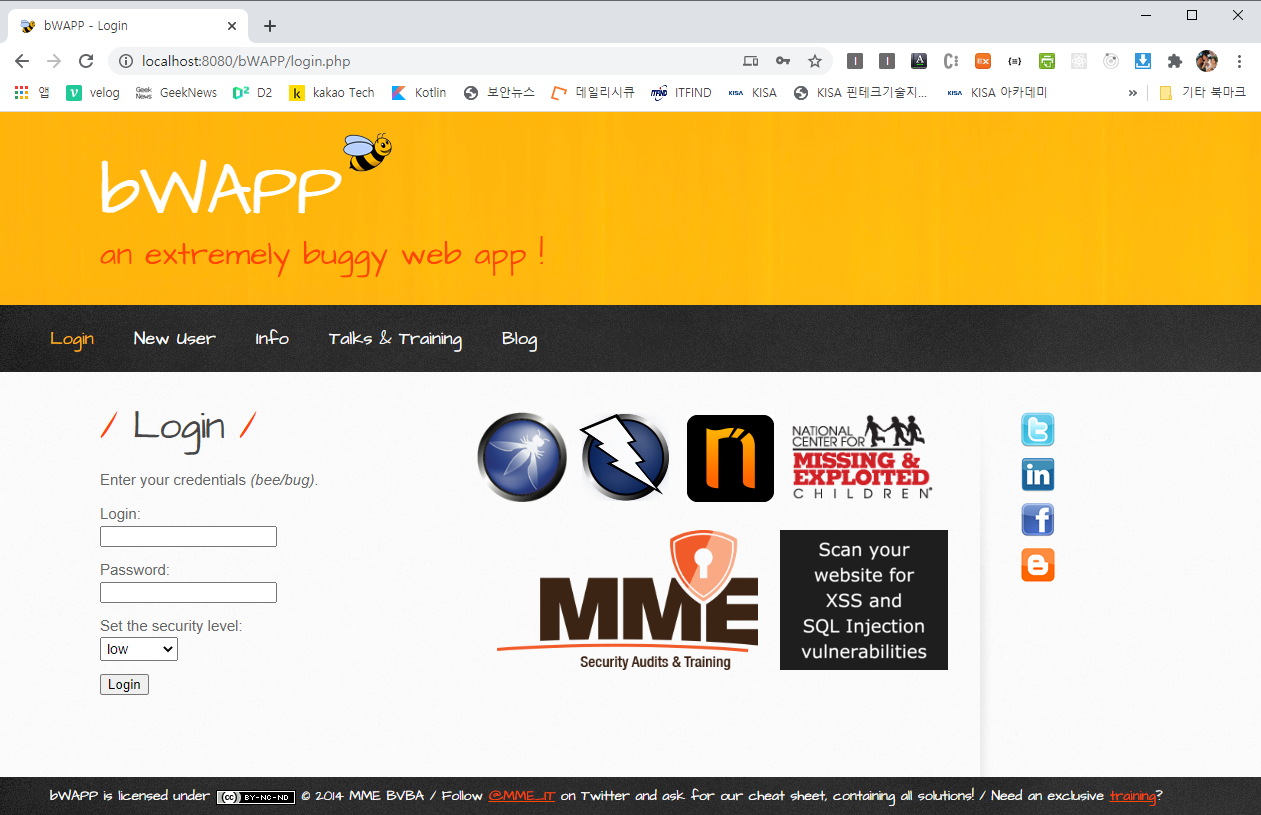This screenshot has width=1261, height=815.
Task: Open the Scan your website banner
Action: tap(864, 600)
